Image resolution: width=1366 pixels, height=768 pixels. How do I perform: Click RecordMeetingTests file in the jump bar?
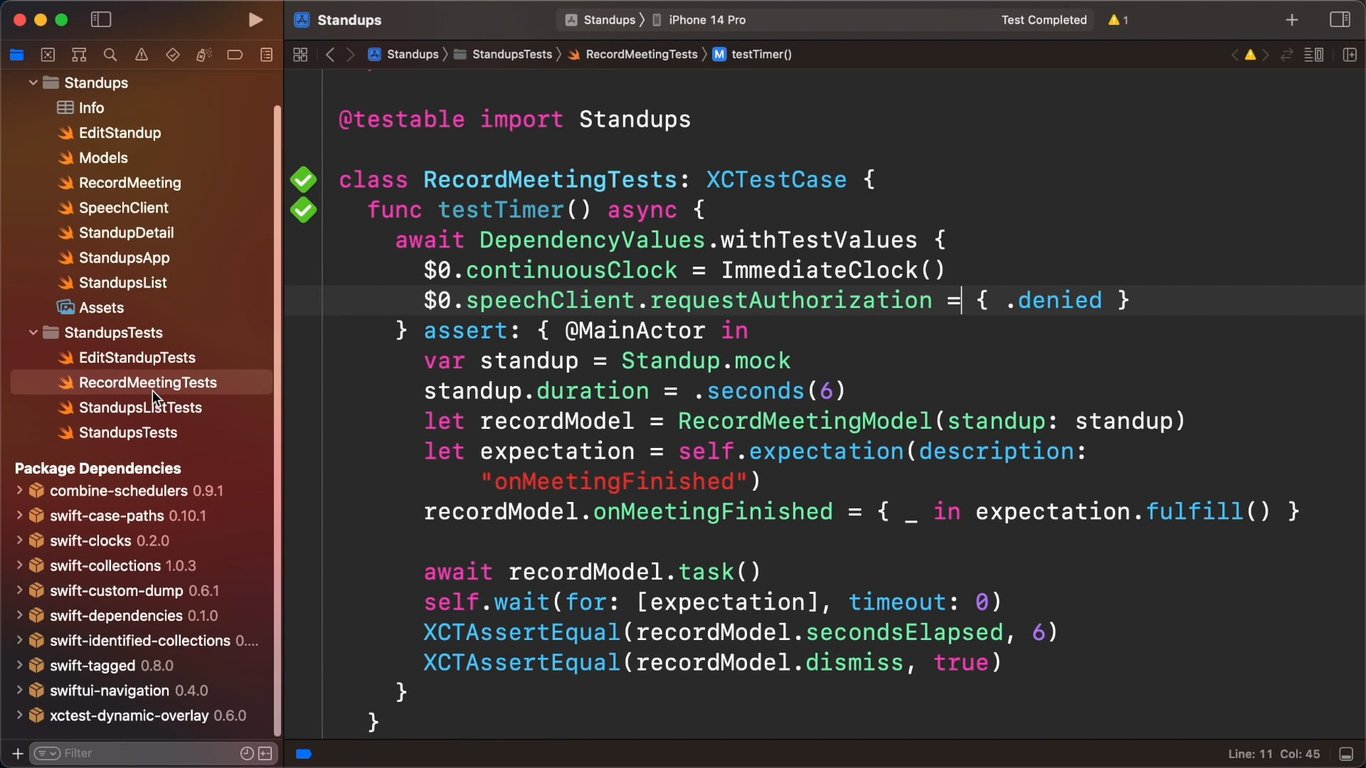point(633,55)
